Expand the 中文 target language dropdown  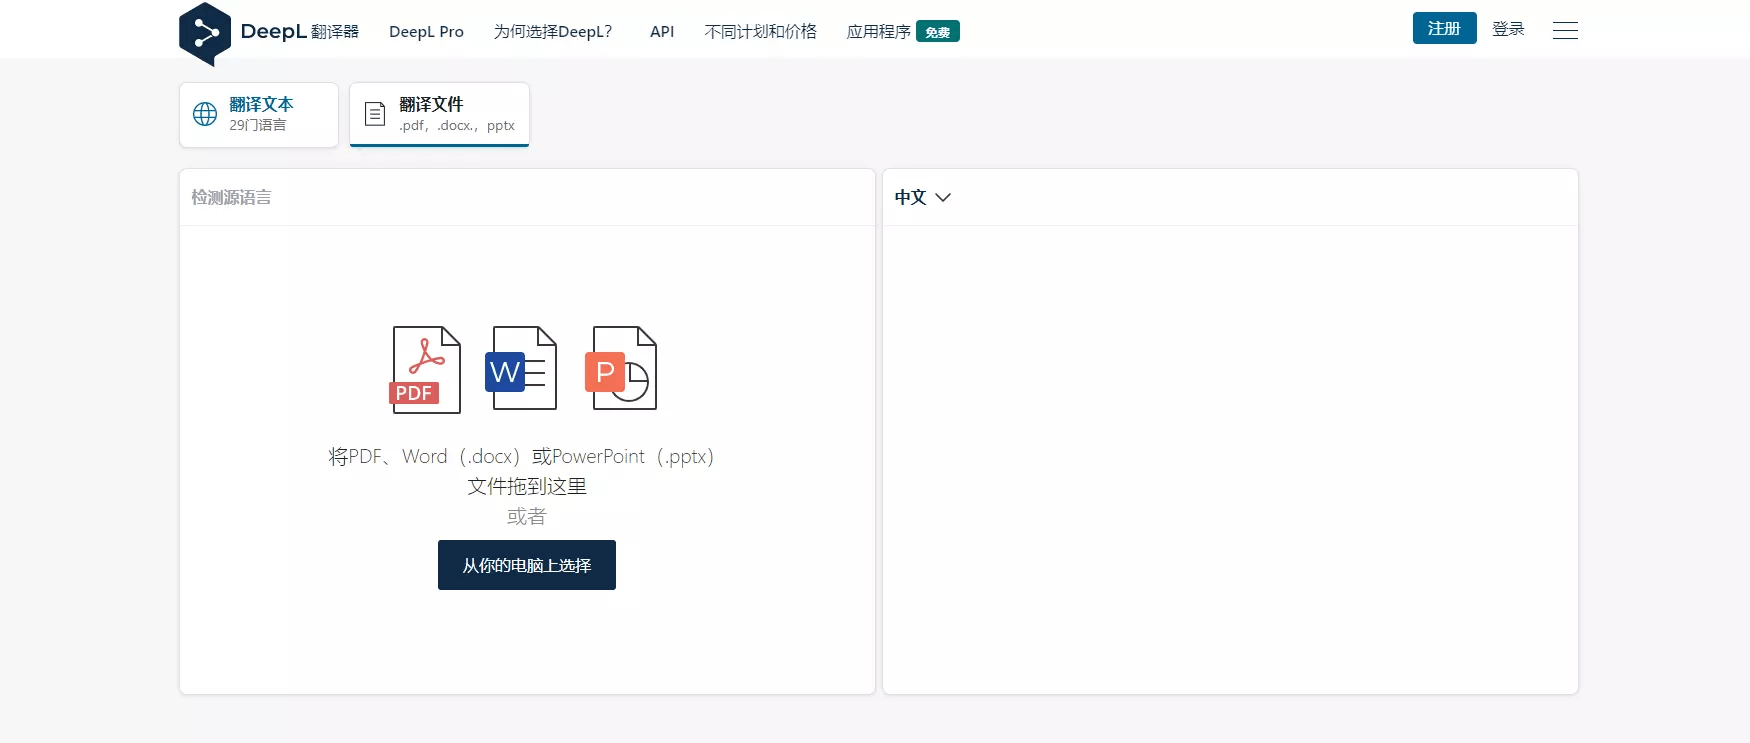click(922, 197)
